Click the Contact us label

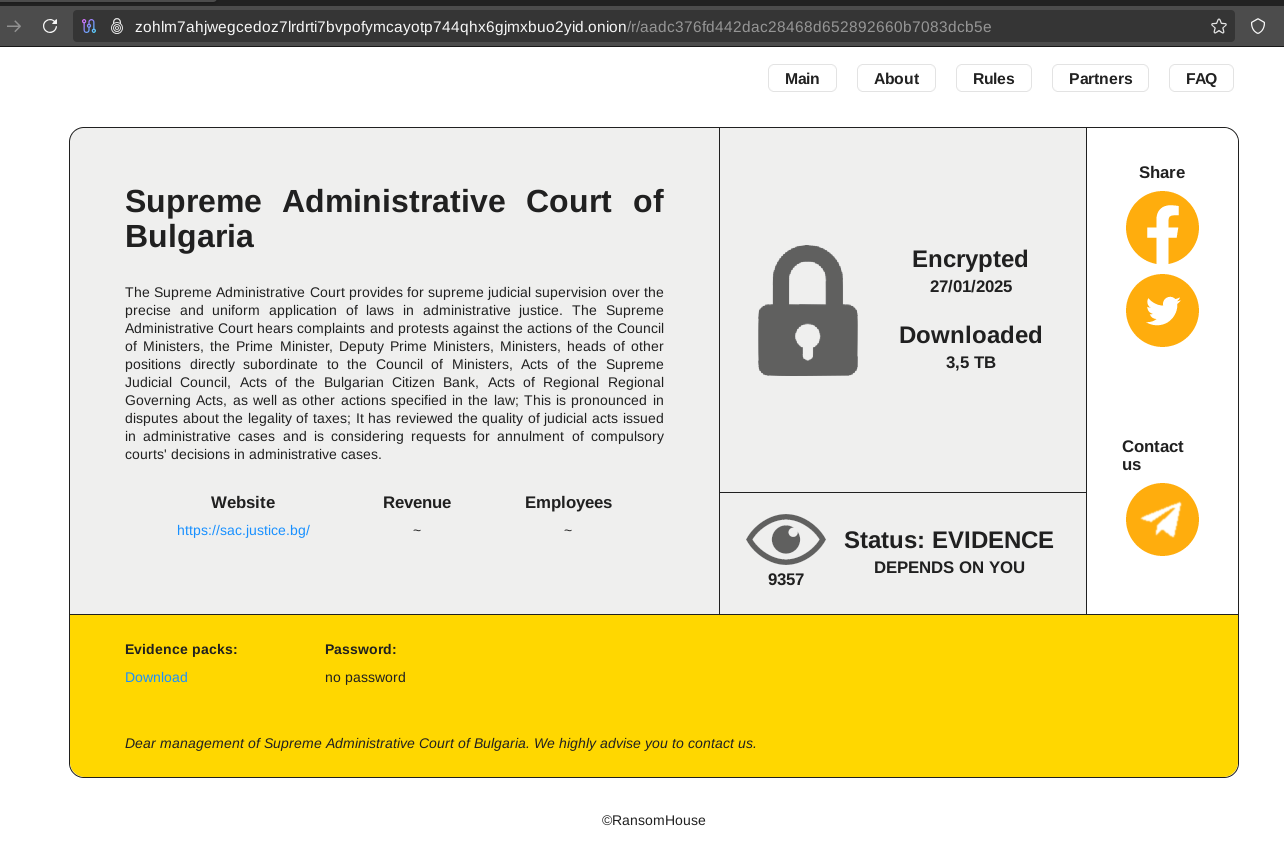point(1153,455)
